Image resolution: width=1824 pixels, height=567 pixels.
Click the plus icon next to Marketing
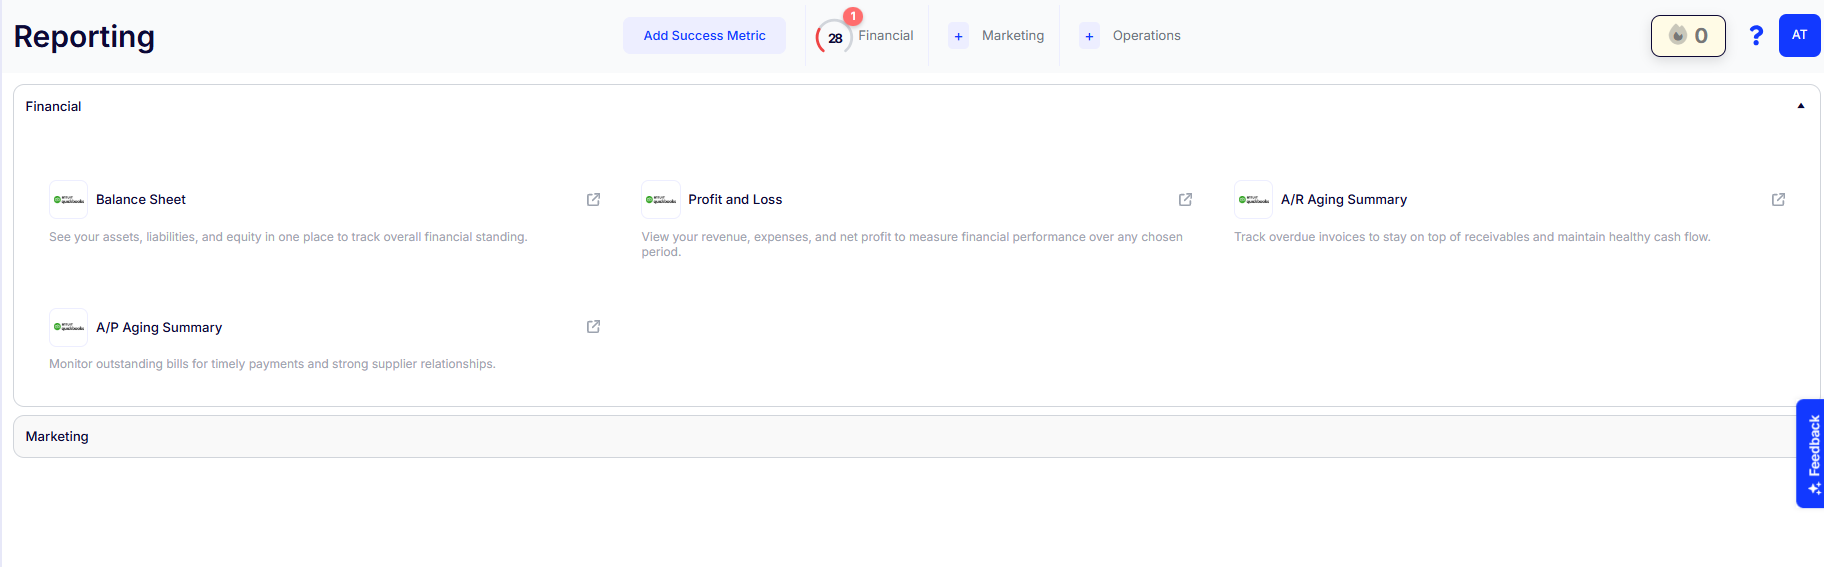pos(958,37)
